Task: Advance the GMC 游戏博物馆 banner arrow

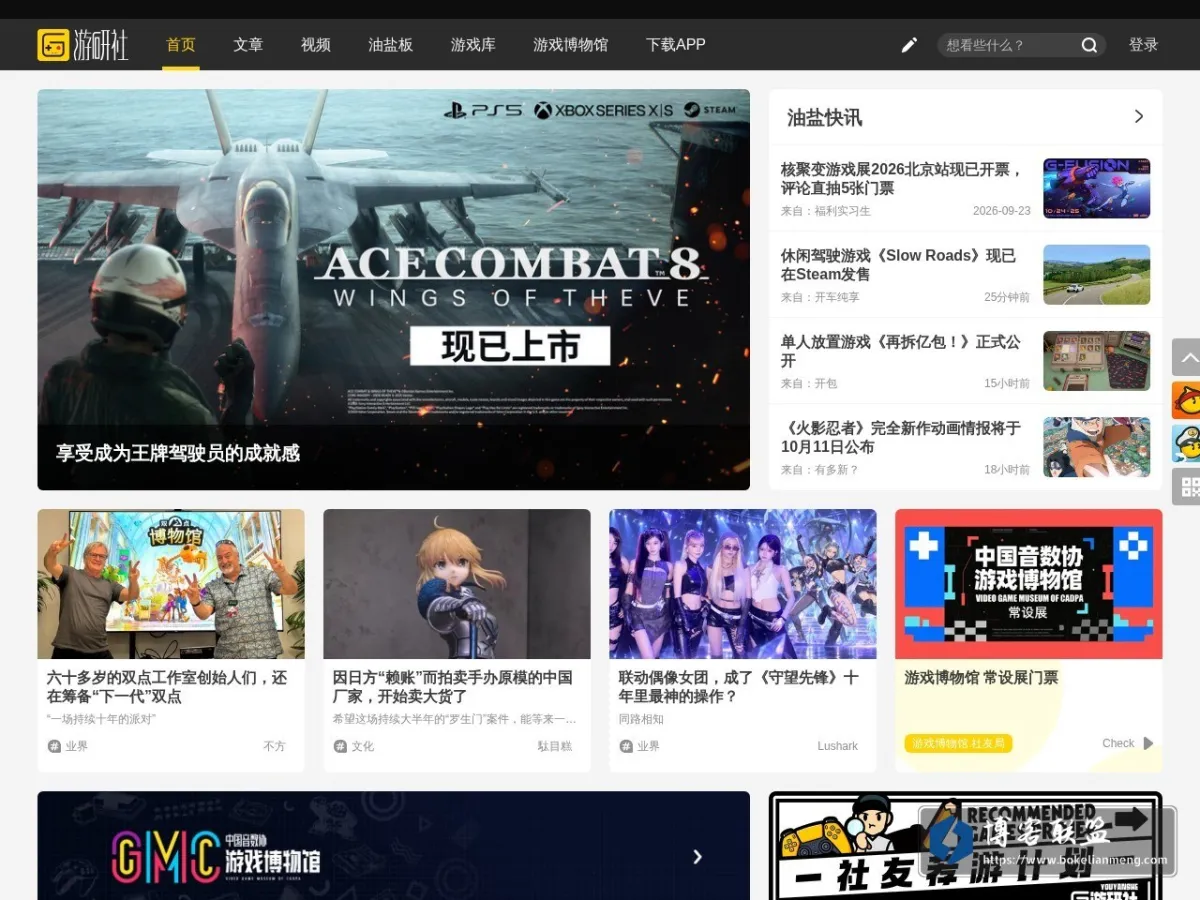Action: [x=697, y=857]
